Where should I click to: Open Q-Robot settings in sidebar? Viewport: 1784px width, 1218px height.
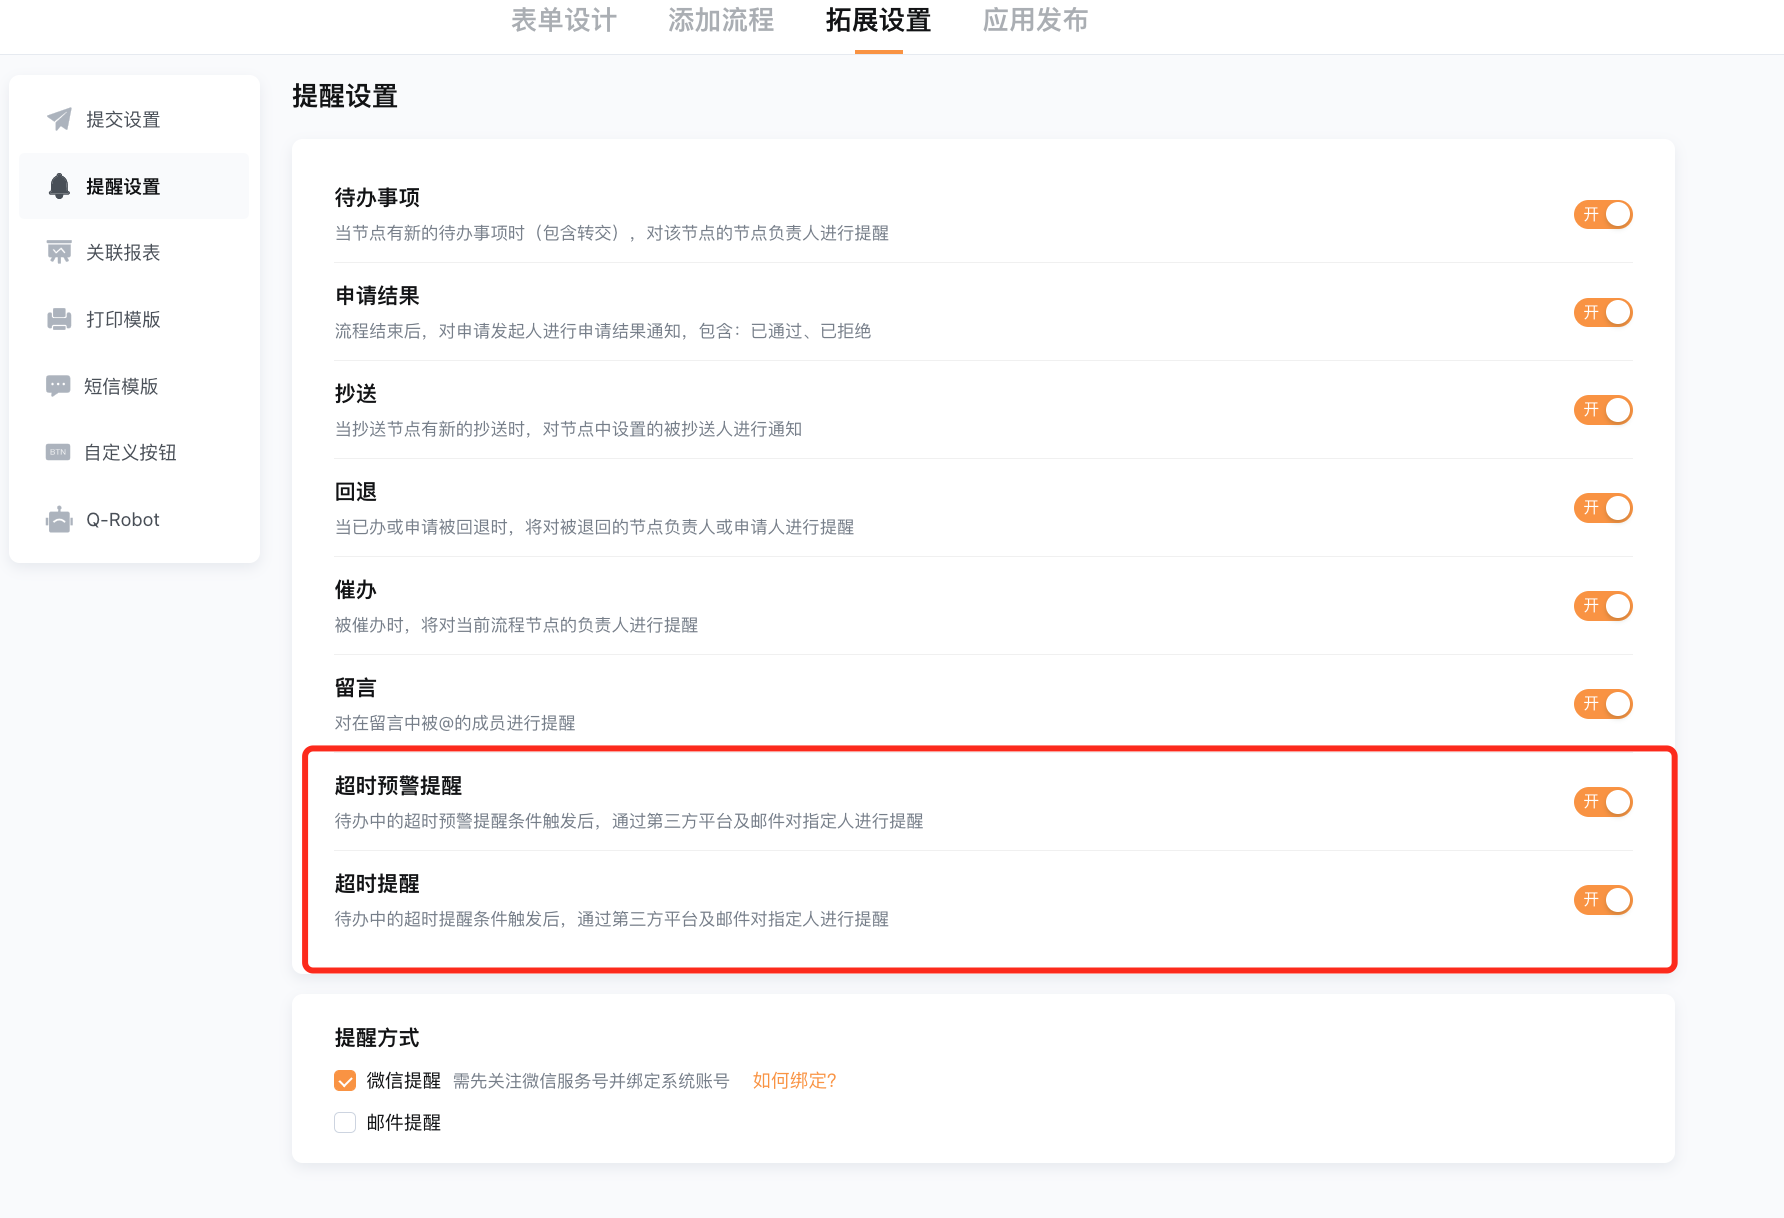[x=134, y=519]
